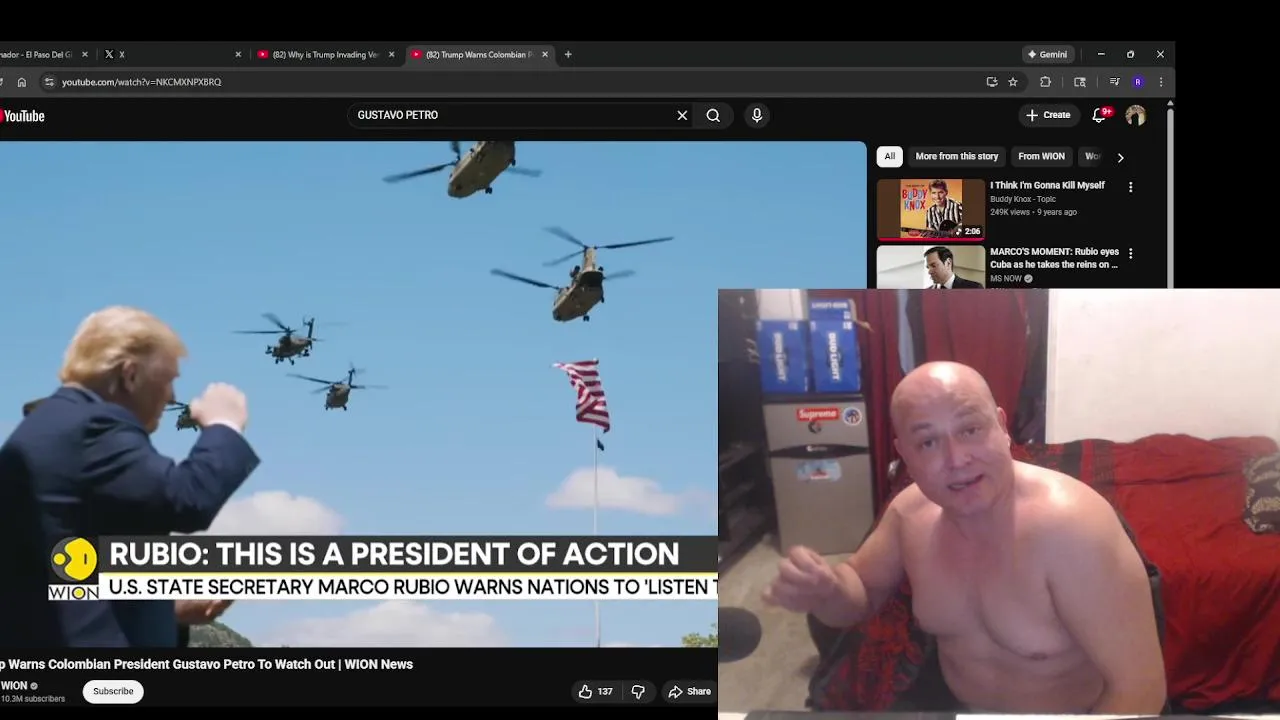Viewport: 1280px width, 720px height.
Task: Bookmark this page with star icon
Action: click(x=1013, y=82)
